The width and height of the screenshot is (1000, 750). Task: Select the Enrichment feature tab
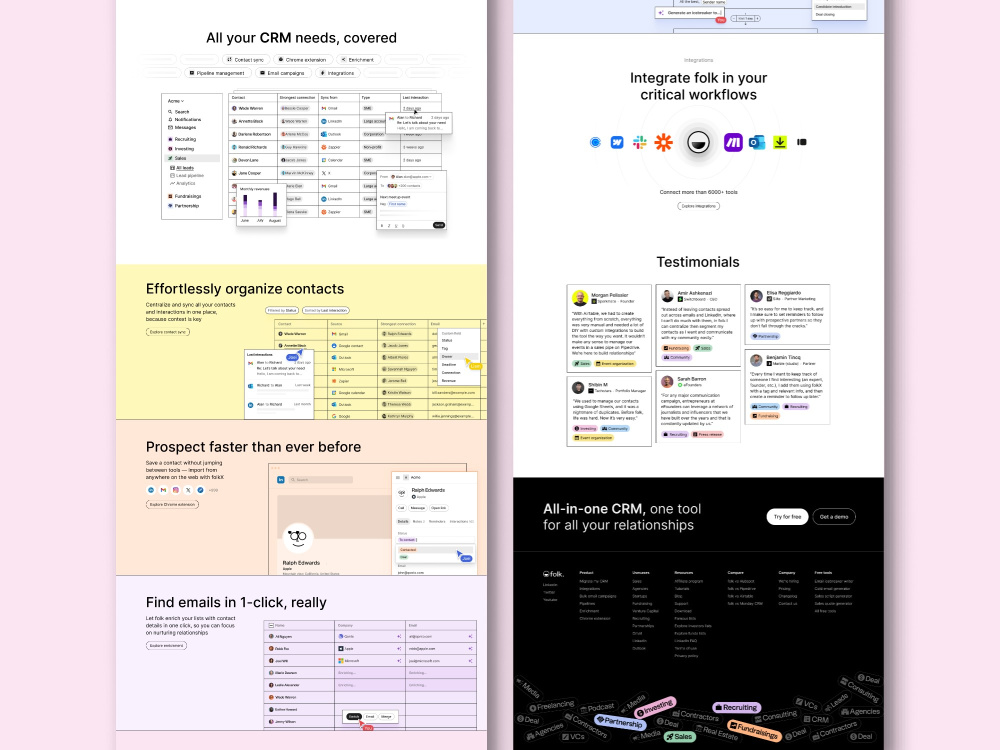tap(358, 59)
